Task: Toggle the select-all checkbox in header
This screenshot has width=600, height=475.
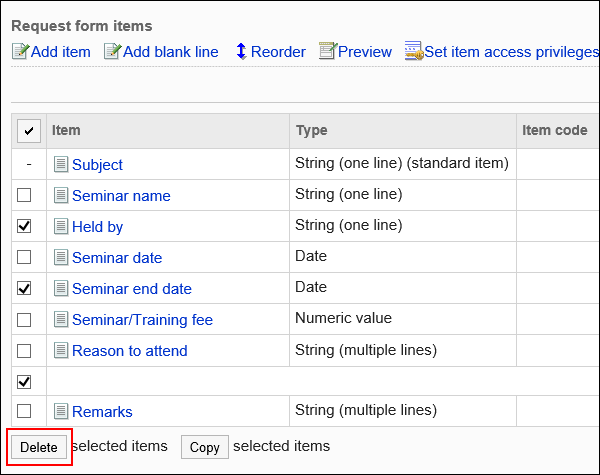Action: click(29, 131)
